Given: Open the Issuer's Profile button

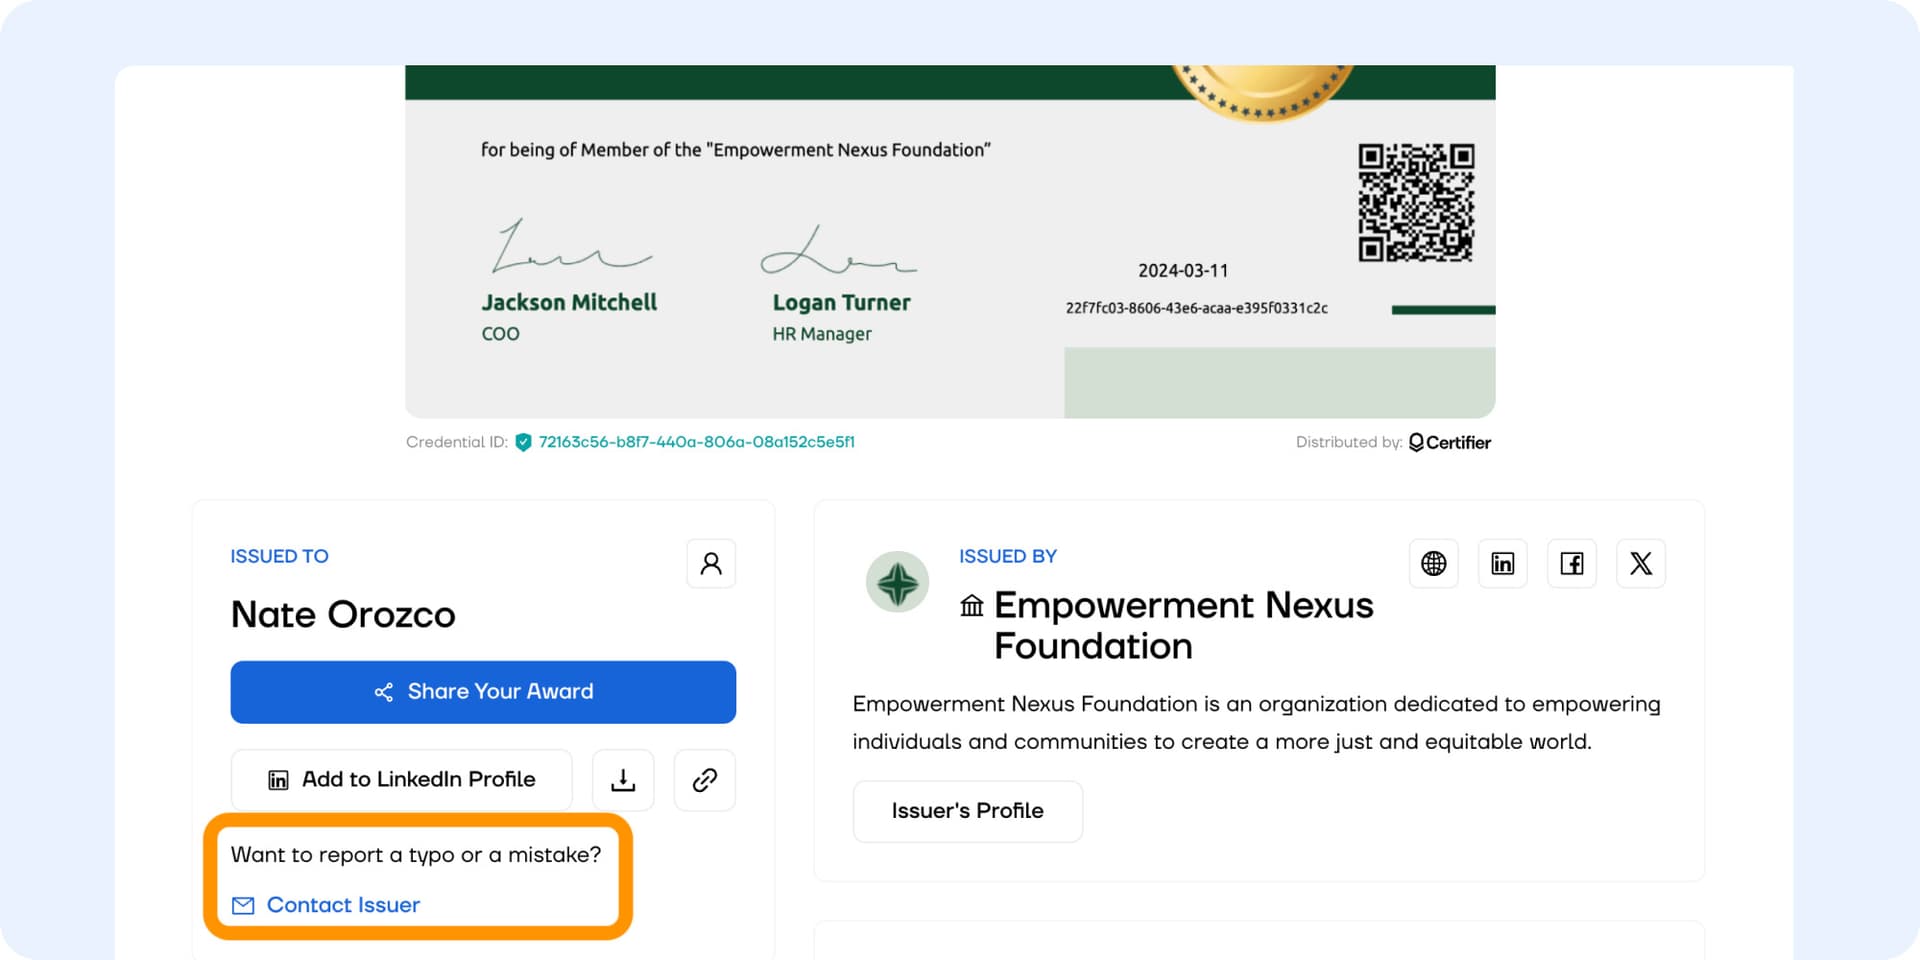Looking at the screenshot, I should point(967,811).
